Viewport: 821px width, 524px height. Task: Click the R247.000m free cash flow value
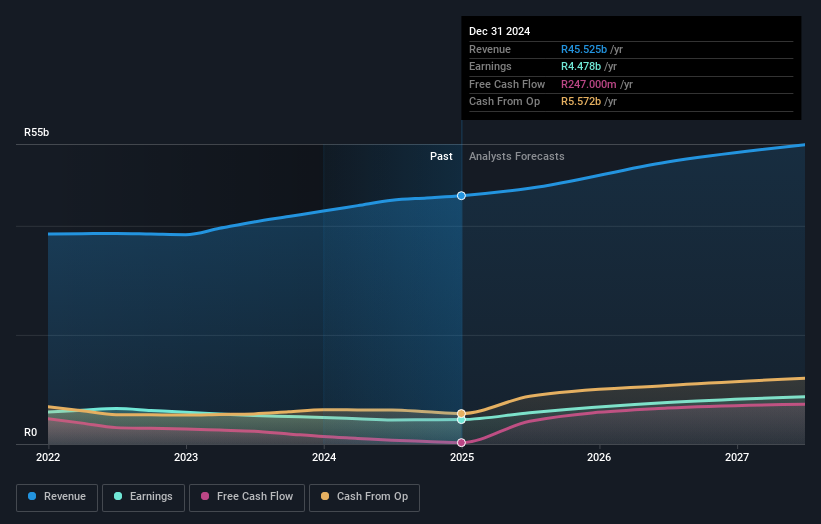(x=589, y=84)
